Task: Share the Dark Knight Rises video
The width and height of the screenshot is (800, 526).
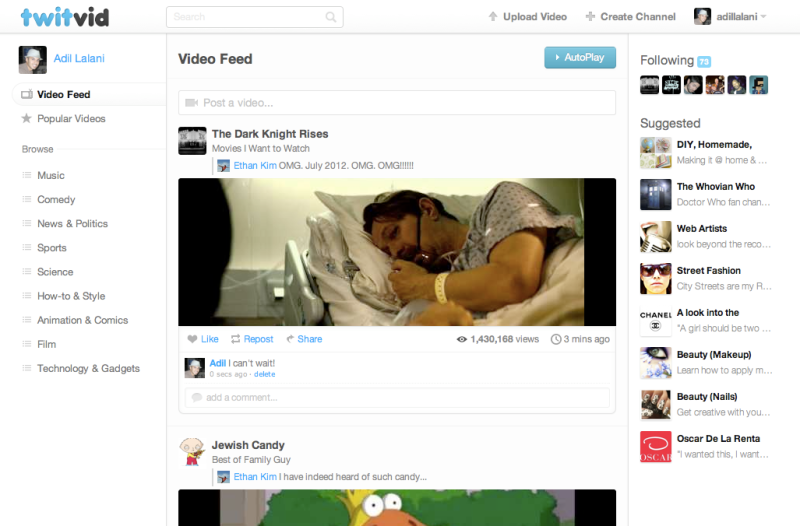Action: coord(304,339)
